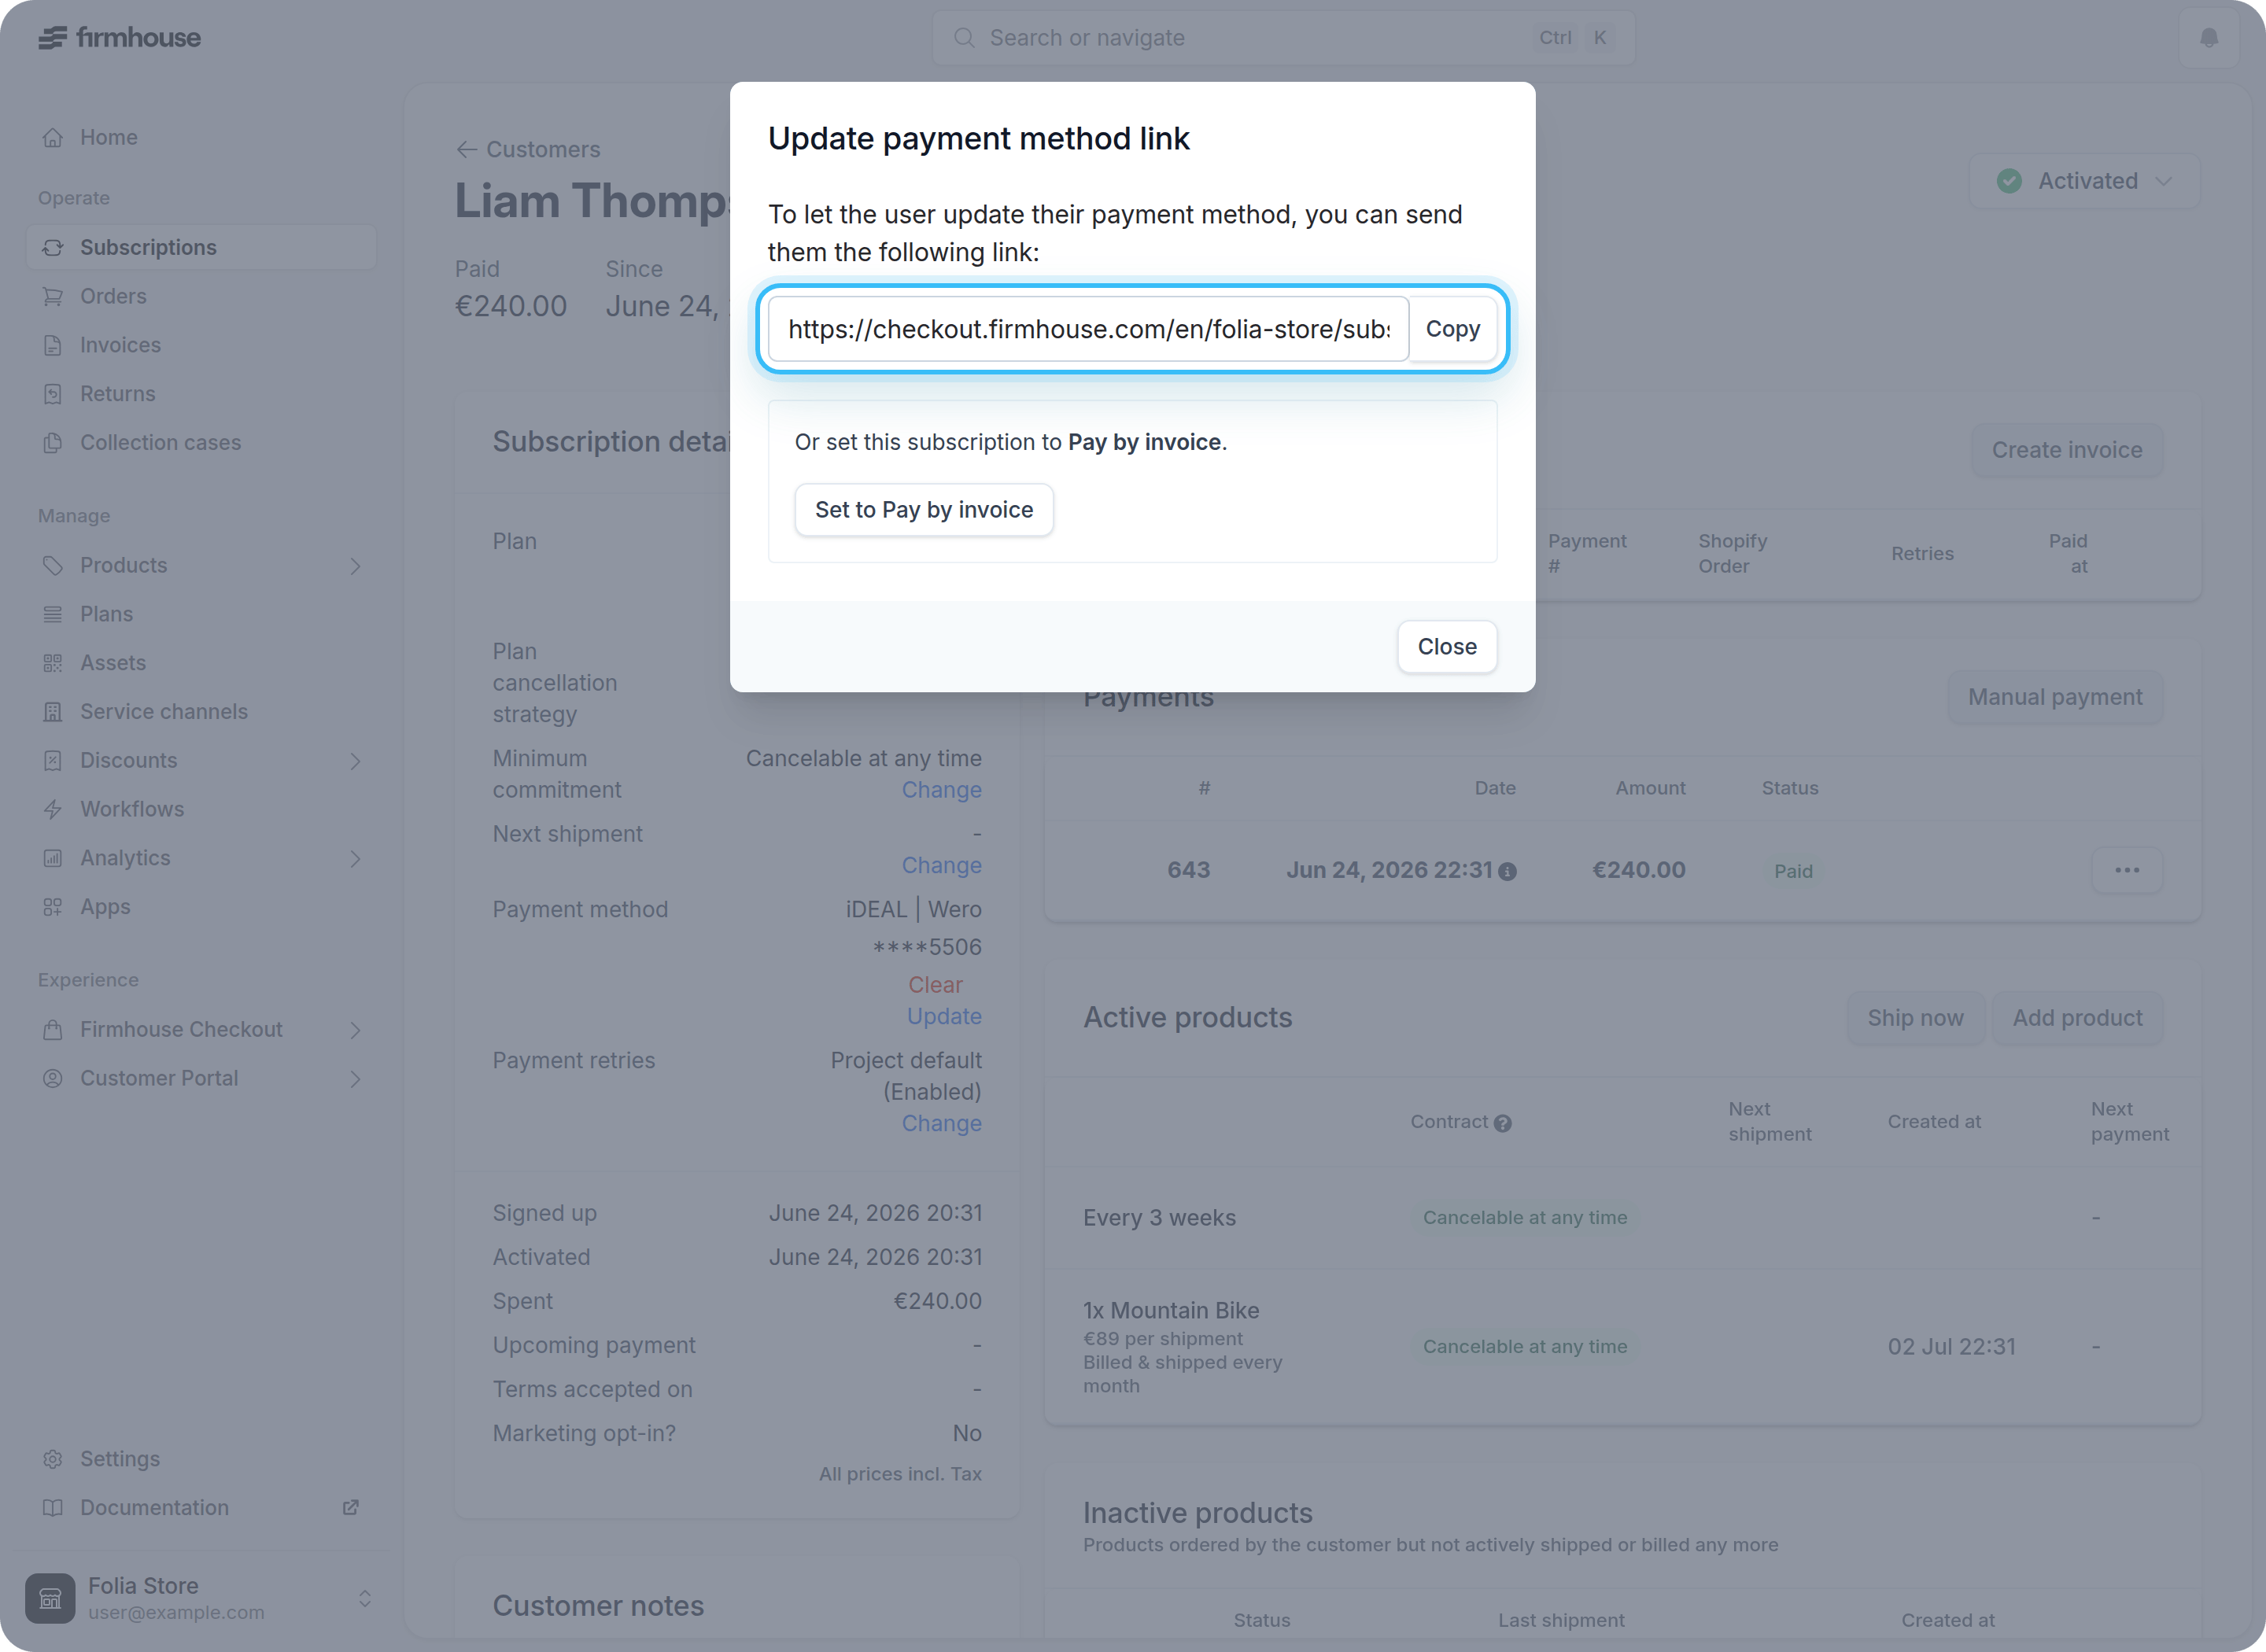Open the Activated status dropdown
The width and height of the screenshot is (2266, 1652).
point(2084,181)
